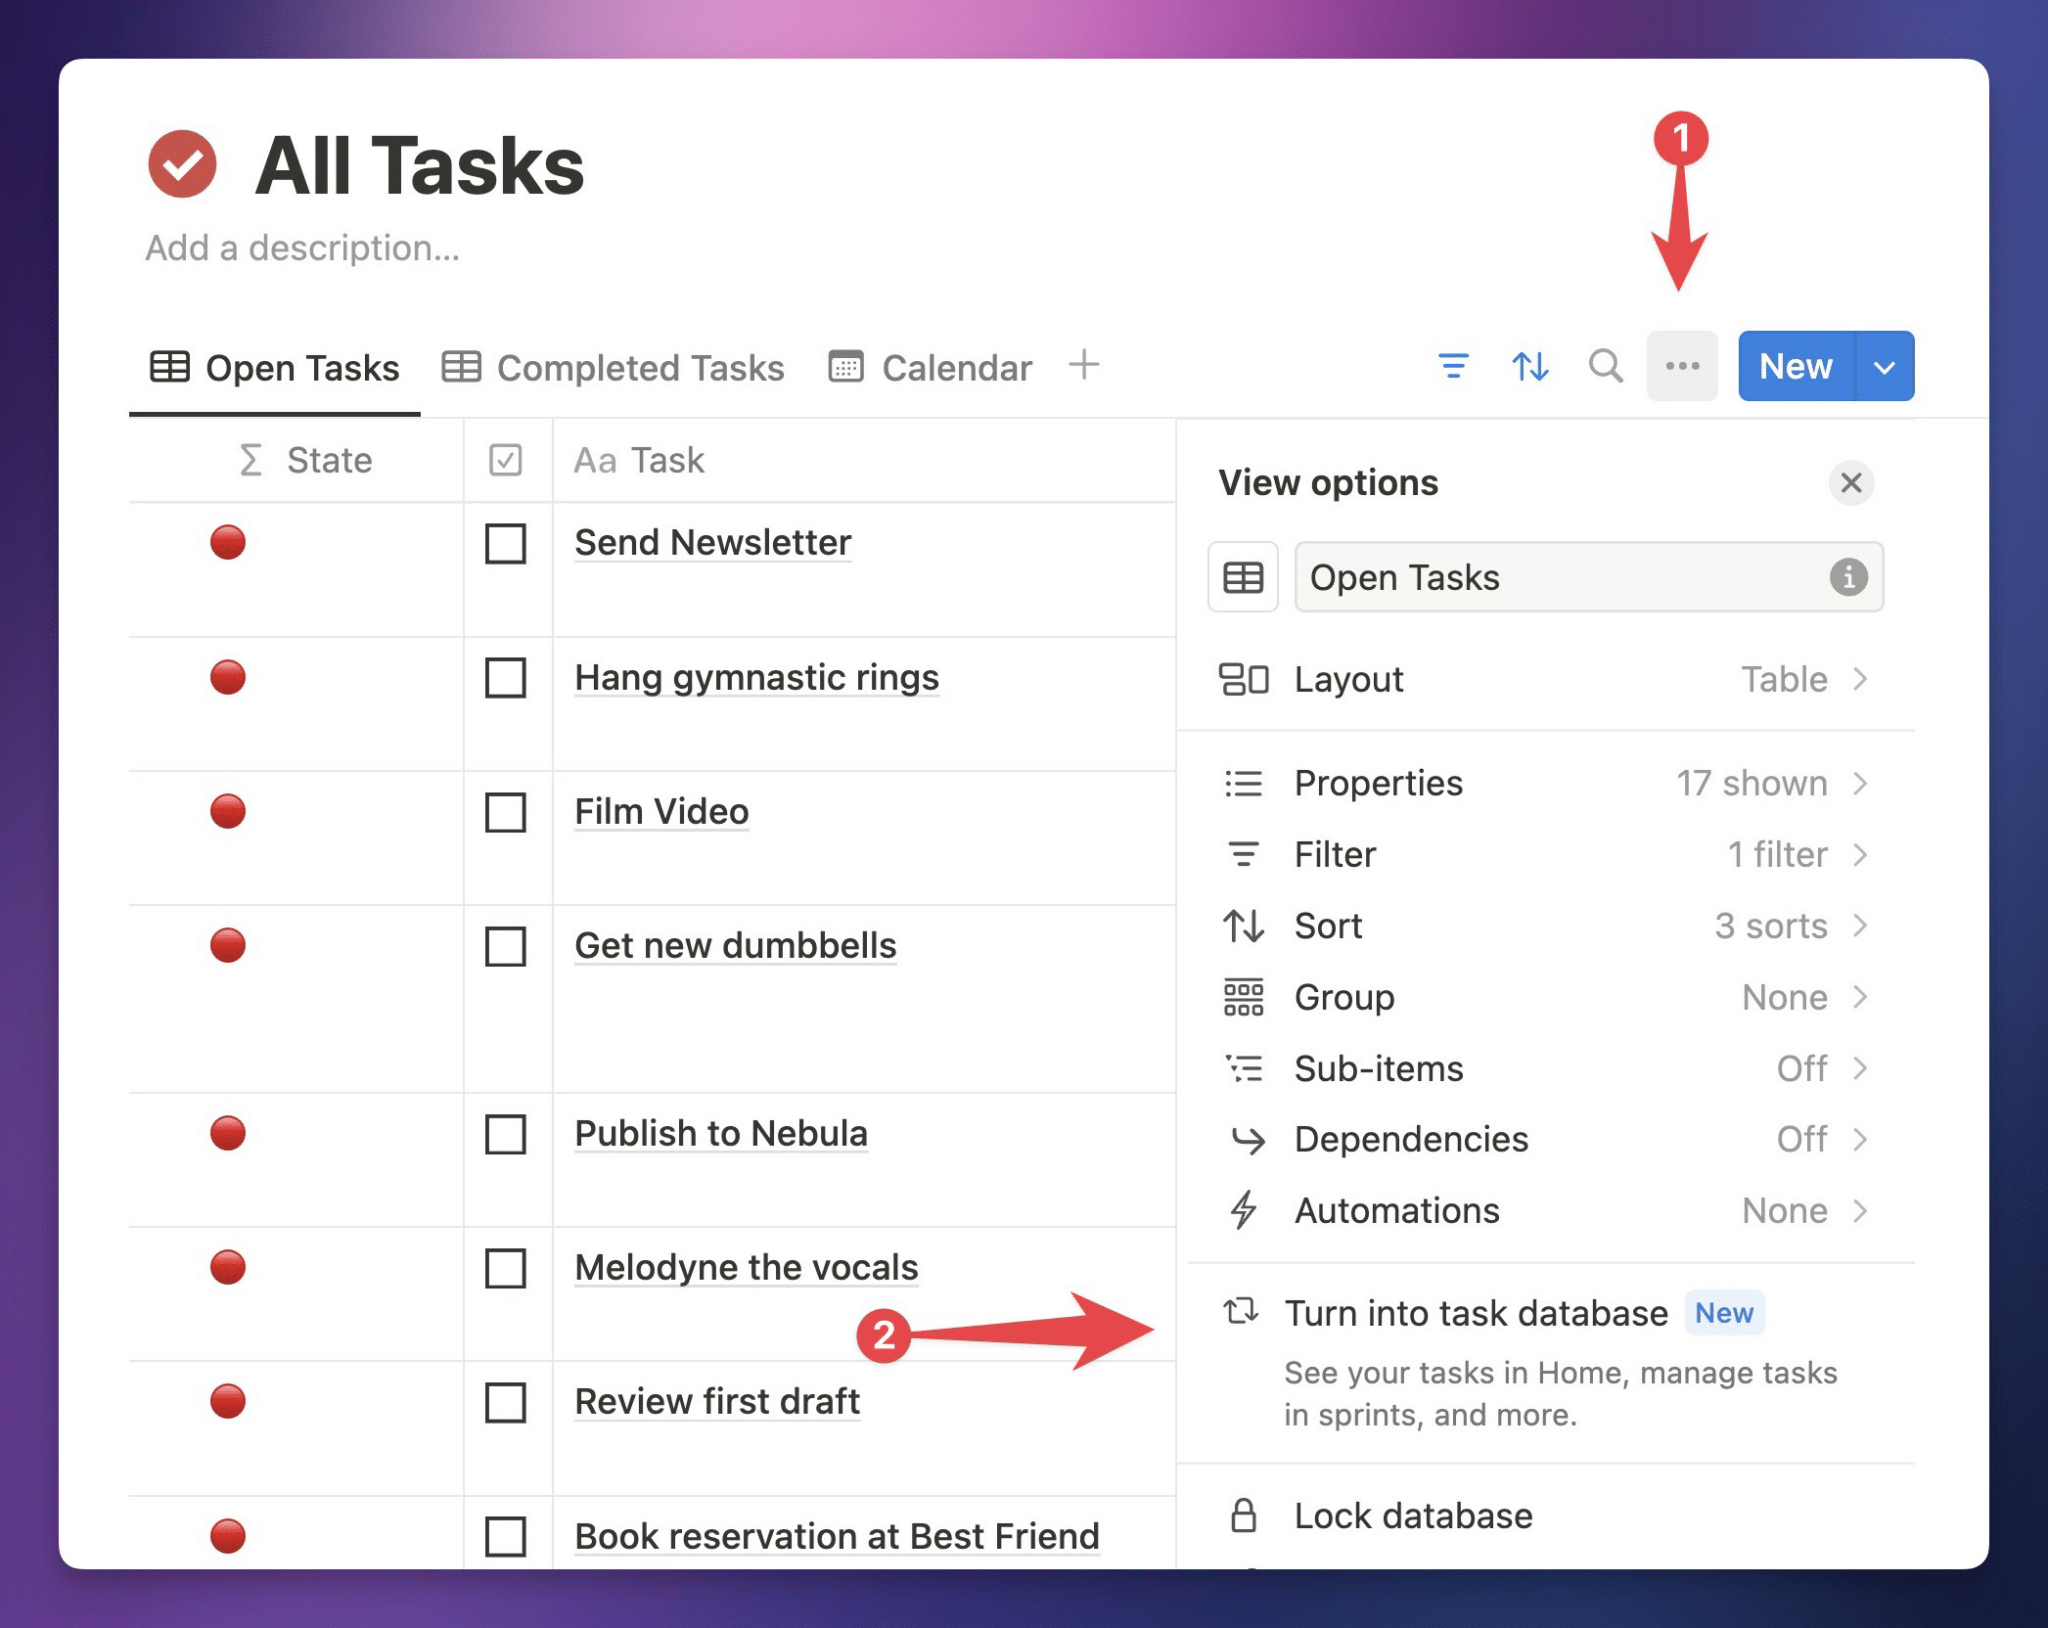Click the table layout icon beside Open Tasks
The width and height of the screenshot is (2048, 1628).
1242,577
